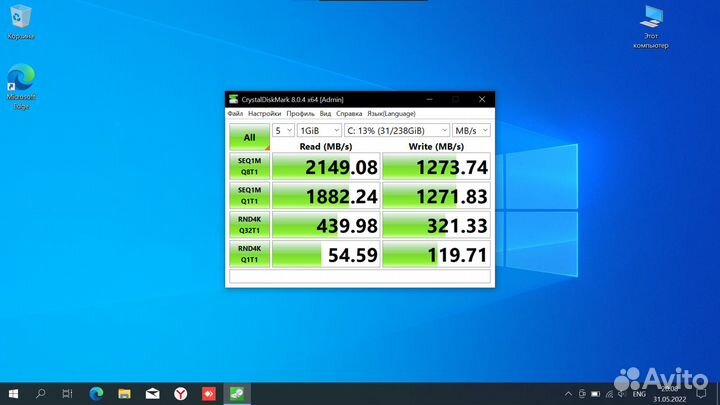Open the Mail app on the taskbar
Screen dimensions: 720x405
152,394
